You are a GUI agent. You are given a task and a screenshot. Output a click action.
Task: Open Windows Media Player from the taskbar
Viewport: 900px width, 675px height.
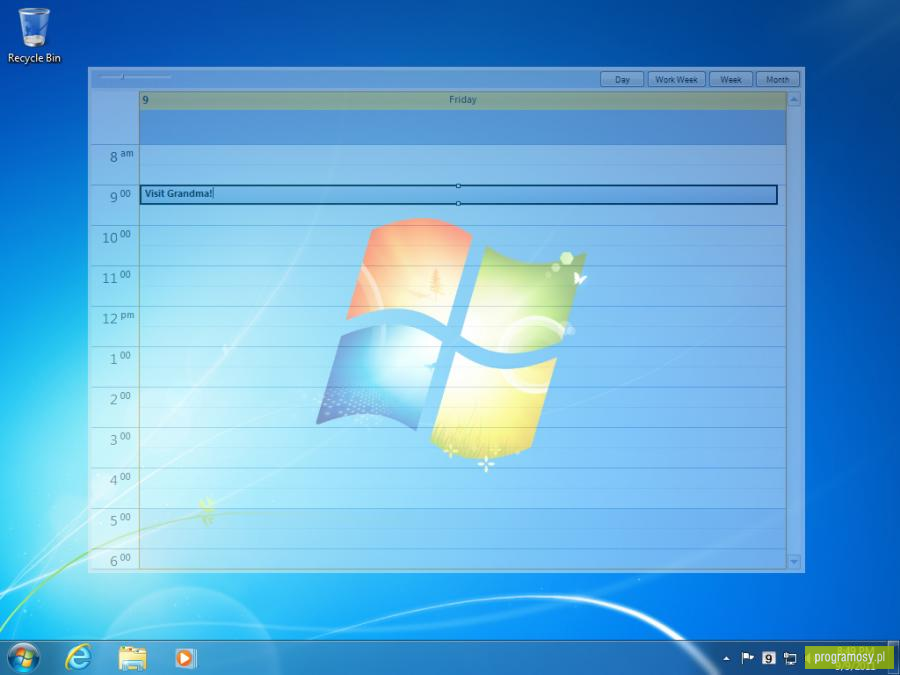(x=186, y=658)
